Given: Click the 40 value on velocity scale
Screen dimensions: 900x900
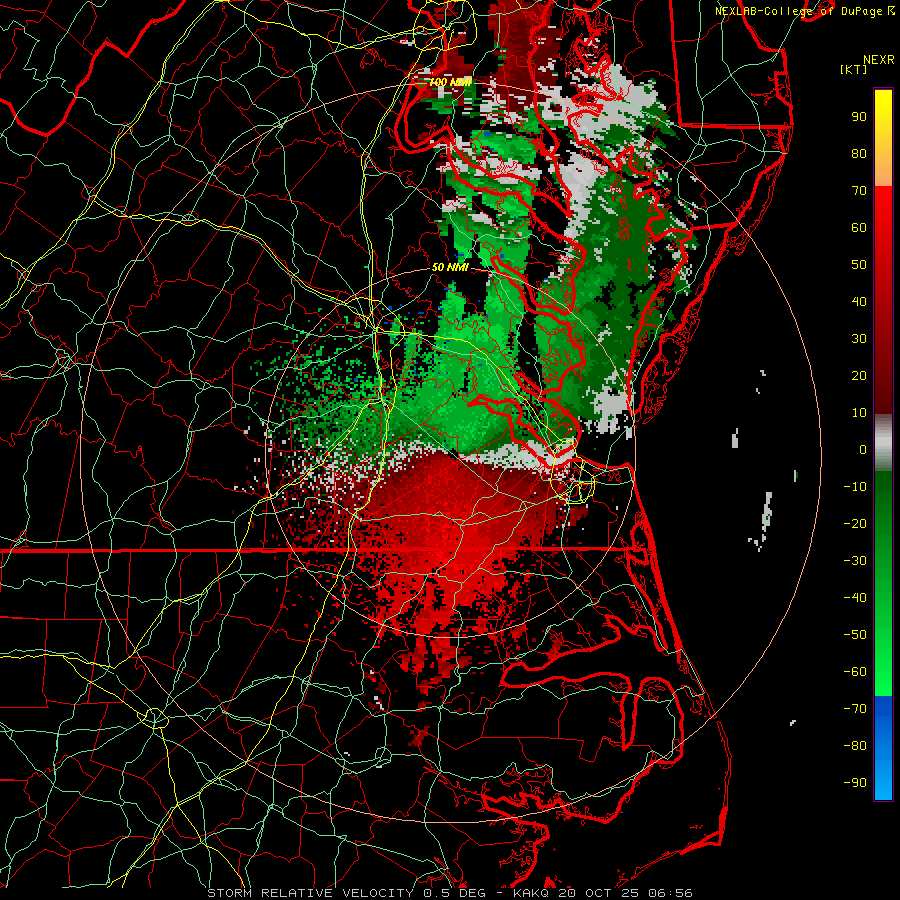Looking at the screenshot, I should [859, 302].
